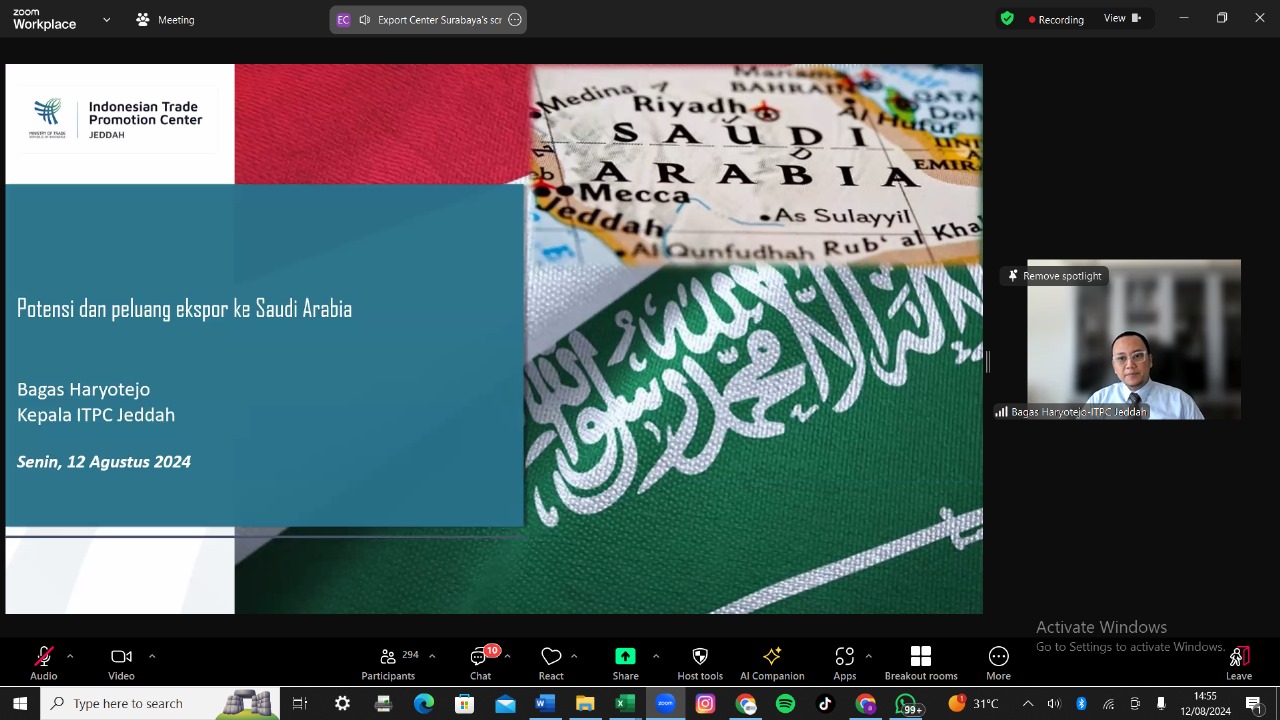Image resolution: width=1280 pixels, height=720 pixels.
Task: Open Instagram from the taskbar
Action: tap(705, 703)
